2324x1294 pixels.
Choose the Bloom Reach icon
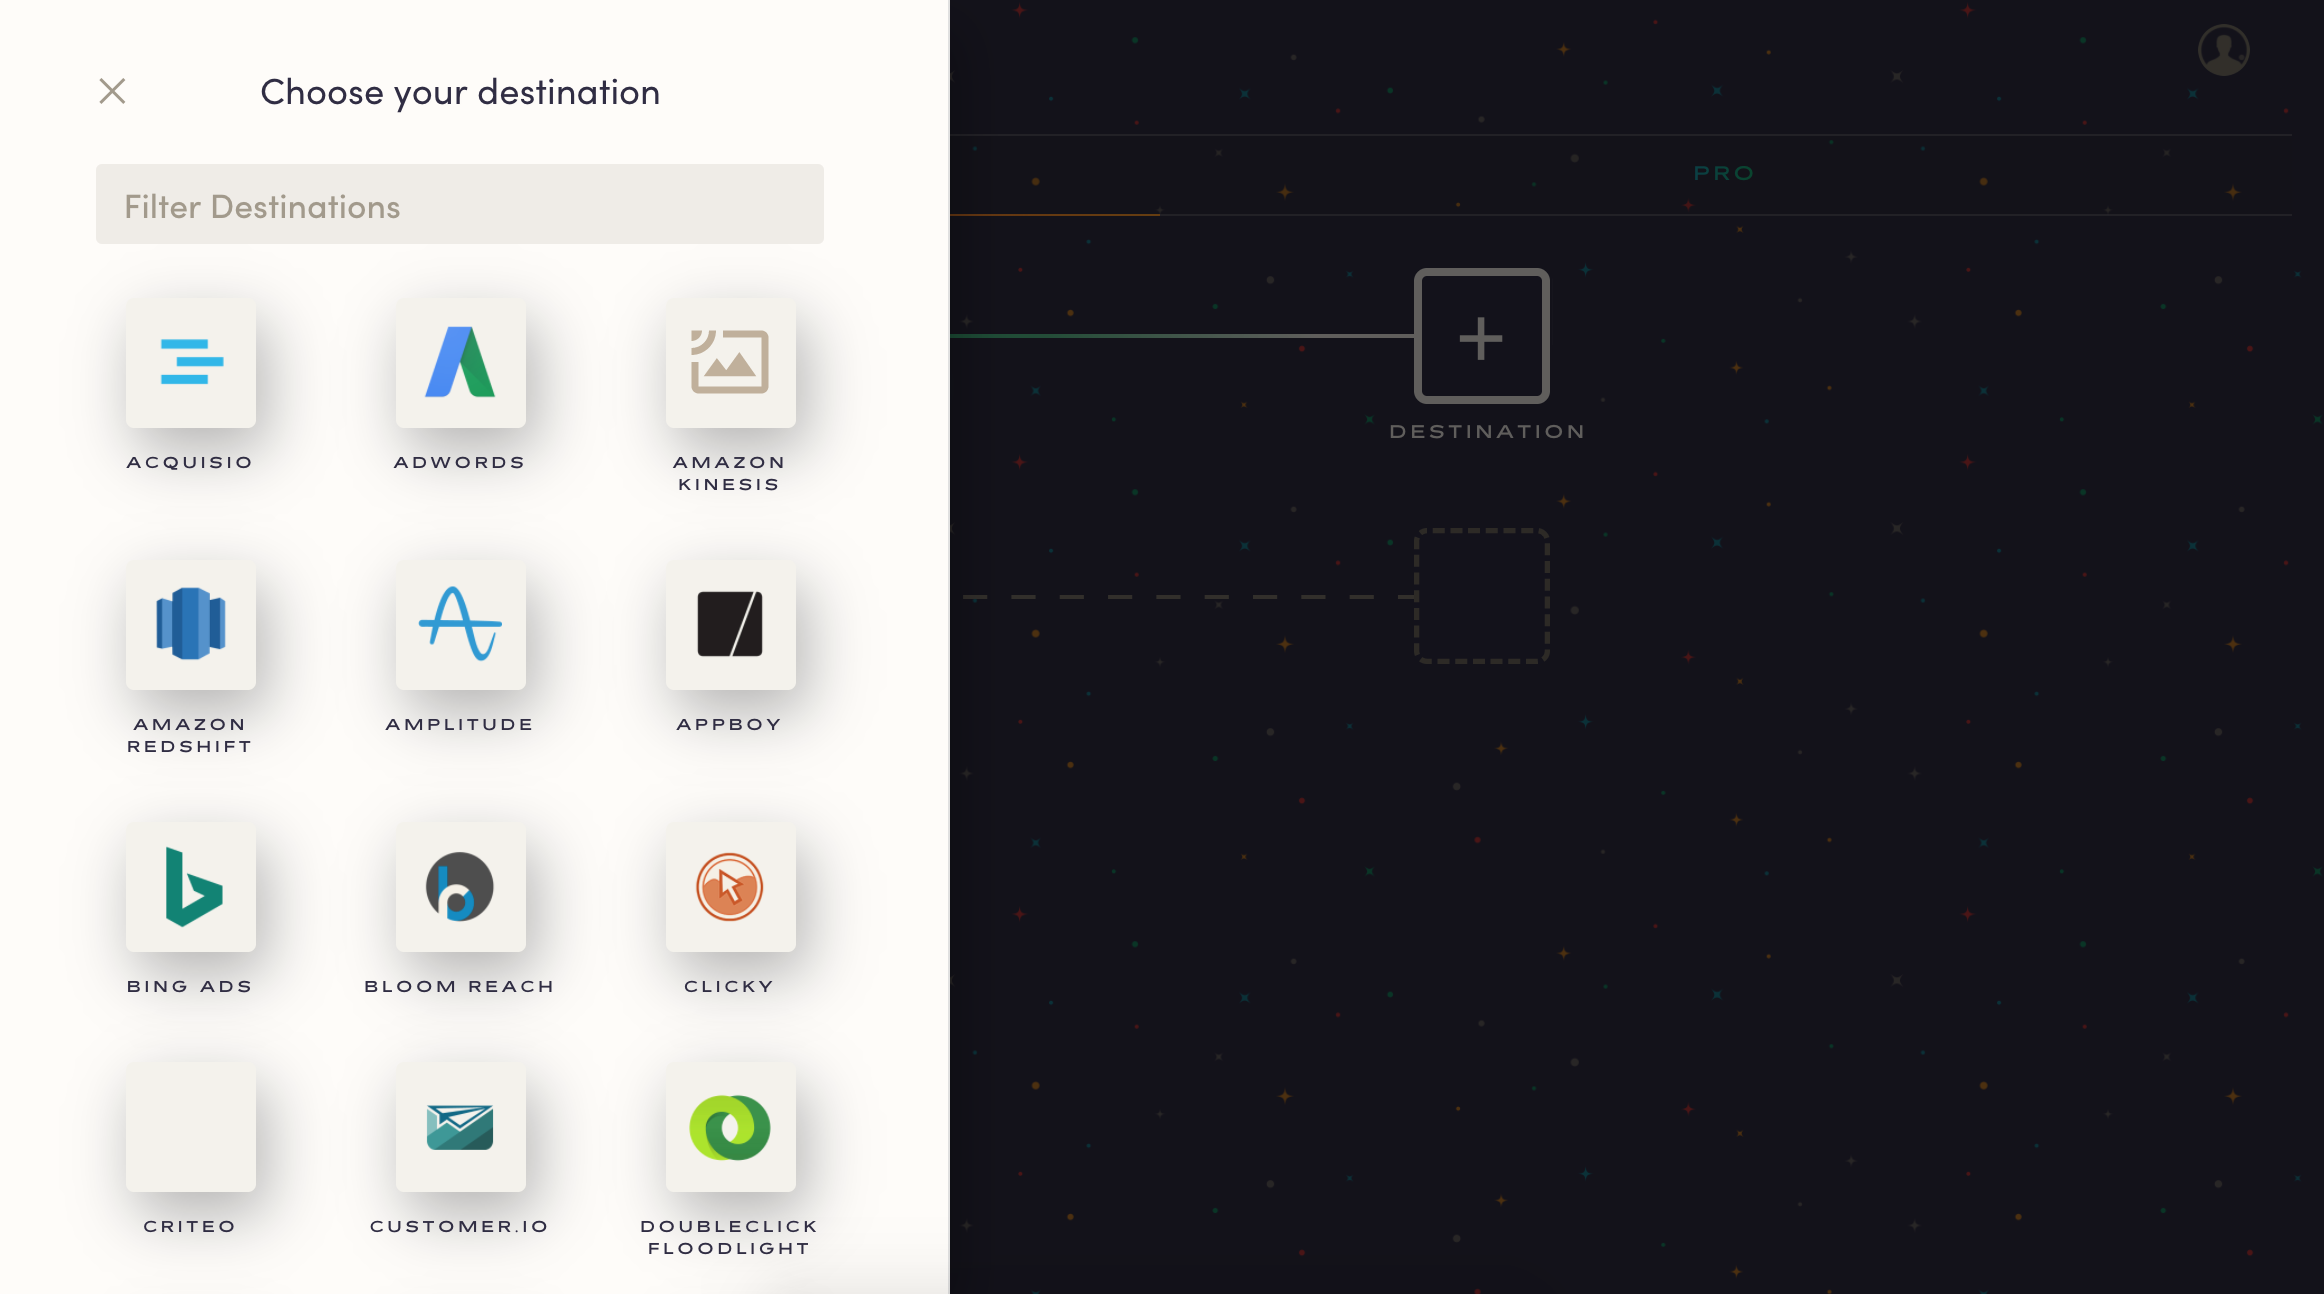pyautogui.click(x=461, y=887)
